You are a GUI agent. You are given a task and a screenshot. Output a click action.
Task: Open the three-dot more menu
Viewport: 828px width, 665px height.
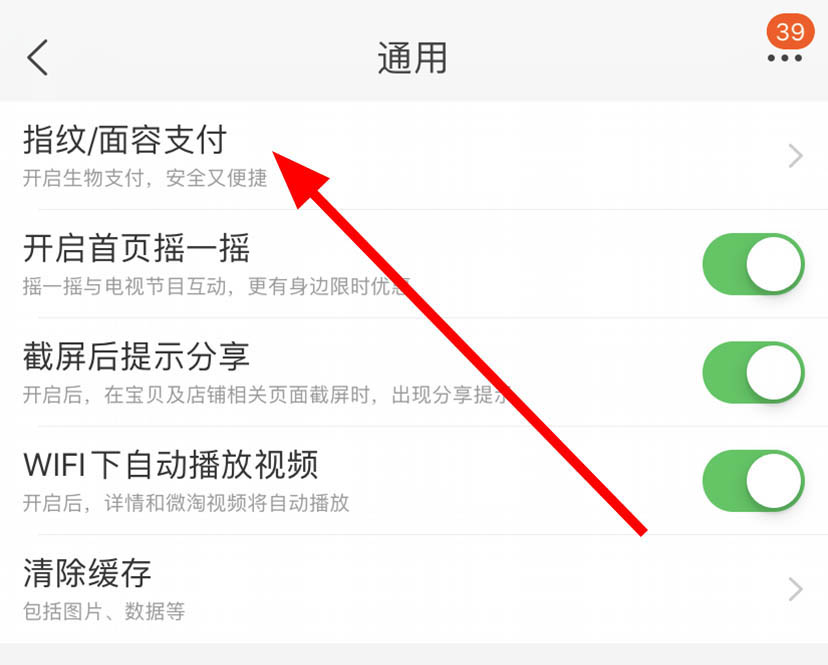(785, 58)
